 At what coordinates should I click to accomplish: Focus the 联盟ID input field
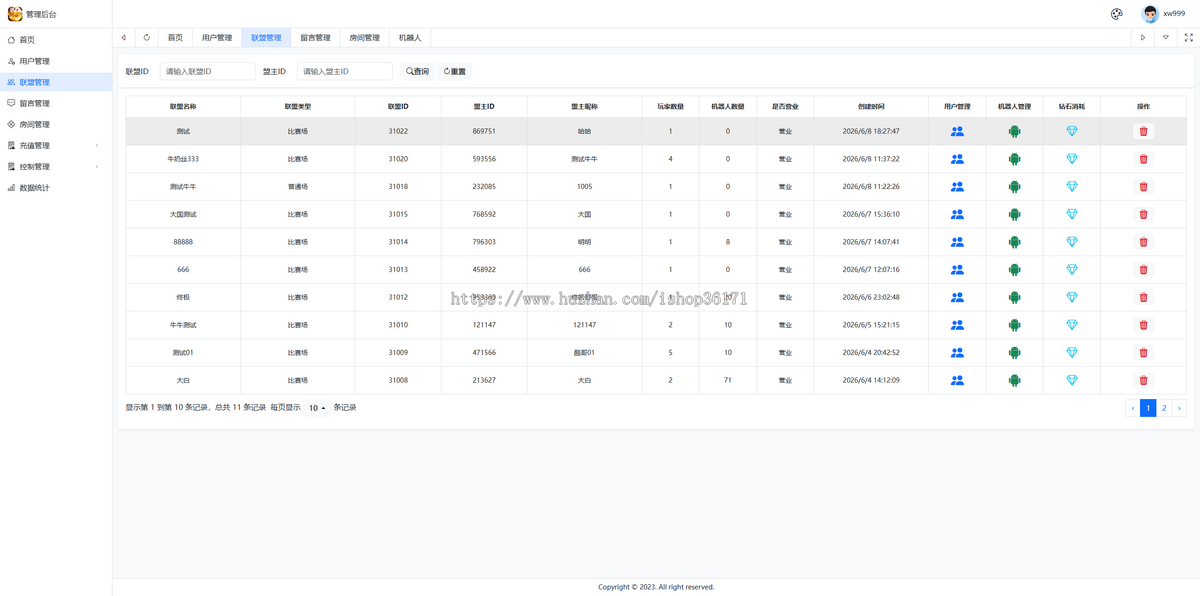[207, 72]
